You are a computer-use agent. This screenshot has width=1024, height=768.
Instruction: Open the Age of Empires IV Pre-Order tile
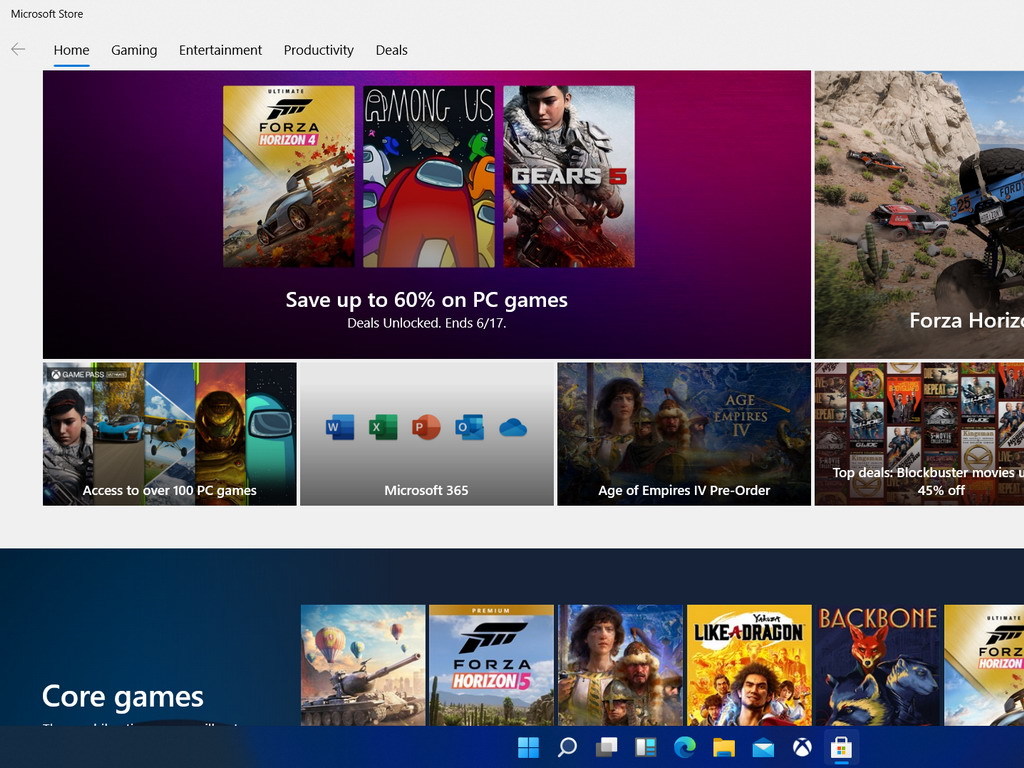tap(684, 434)
